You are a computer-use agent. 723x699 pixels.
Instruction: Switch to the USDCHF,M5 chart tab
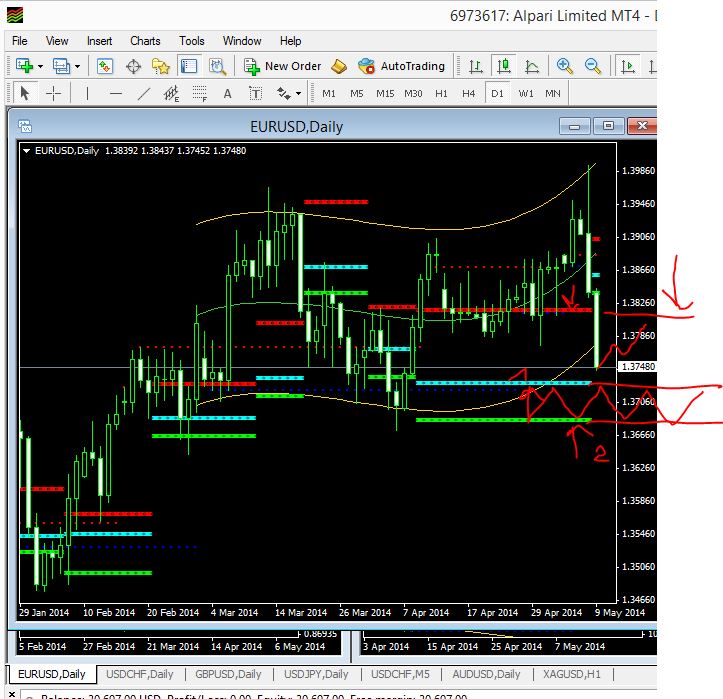tap(400, 674)
